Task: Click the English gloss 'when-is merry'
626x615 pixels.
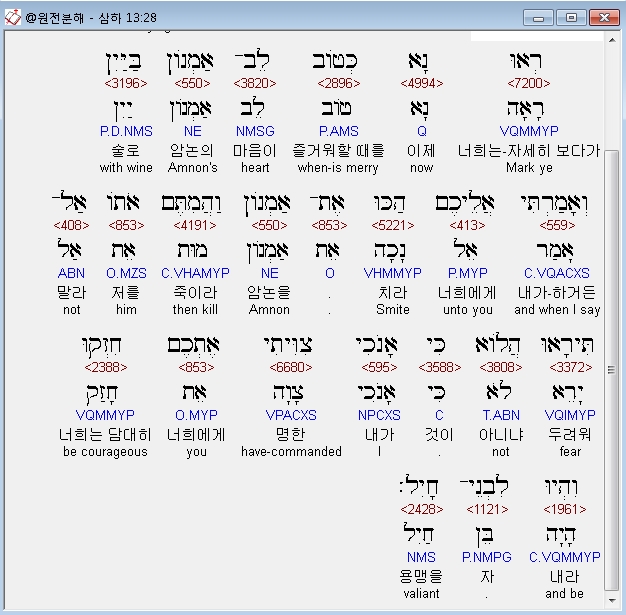Action: 338,168
